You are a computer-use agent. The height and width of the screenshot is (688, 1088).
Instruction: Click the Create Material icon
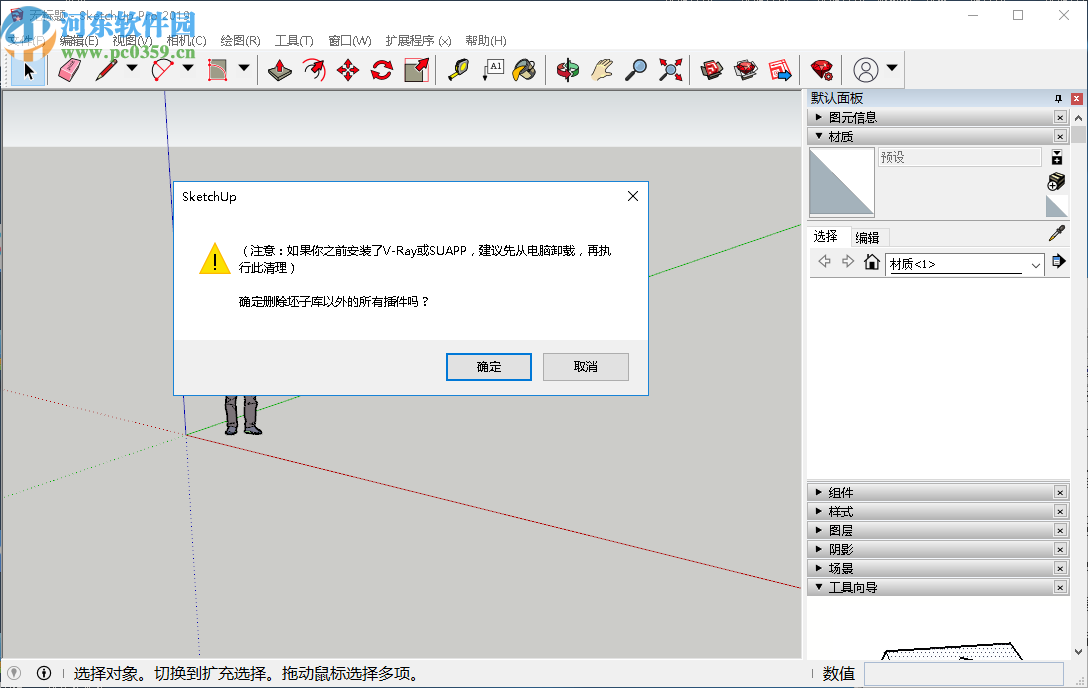click(x=1056, y=182)
